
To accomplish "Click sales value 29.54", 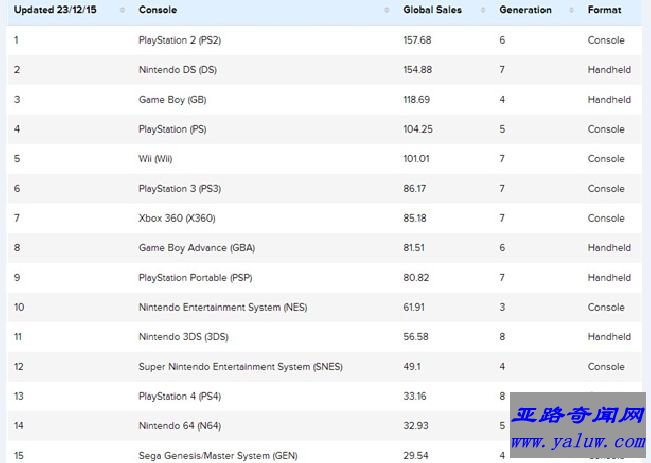I will (416, 456).
